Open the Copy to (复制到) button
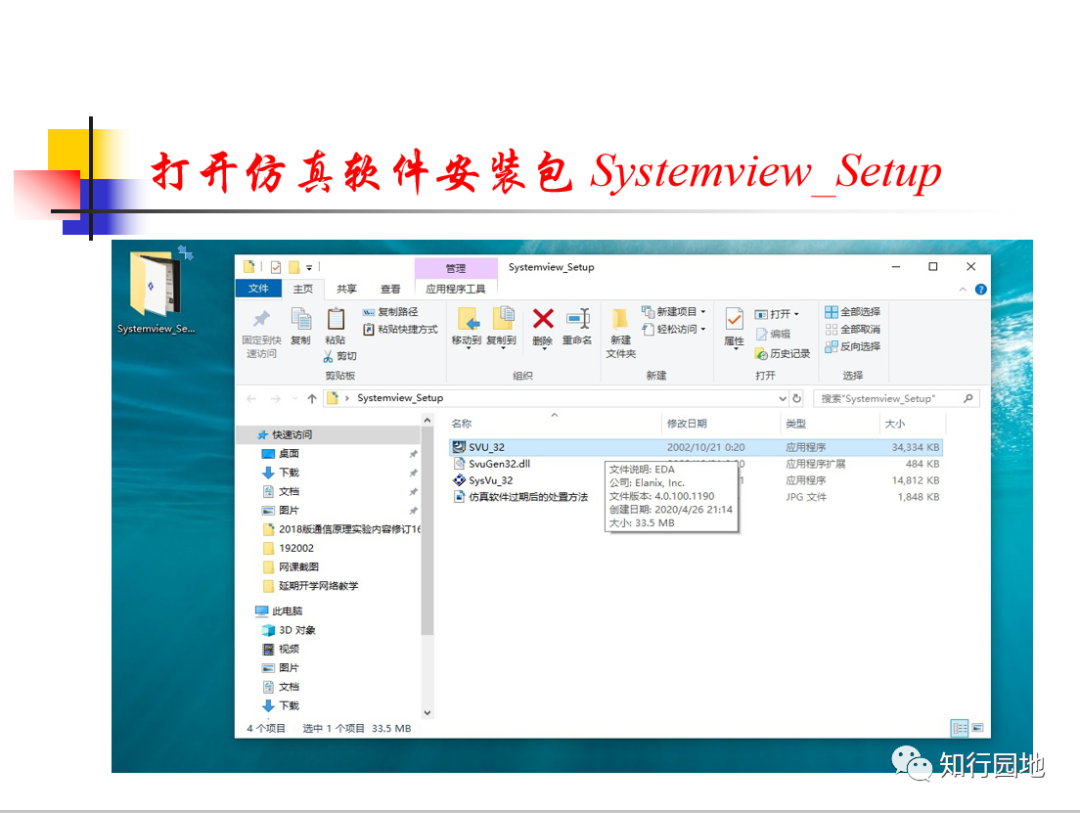1080x813 pixels. click(501, 327)
